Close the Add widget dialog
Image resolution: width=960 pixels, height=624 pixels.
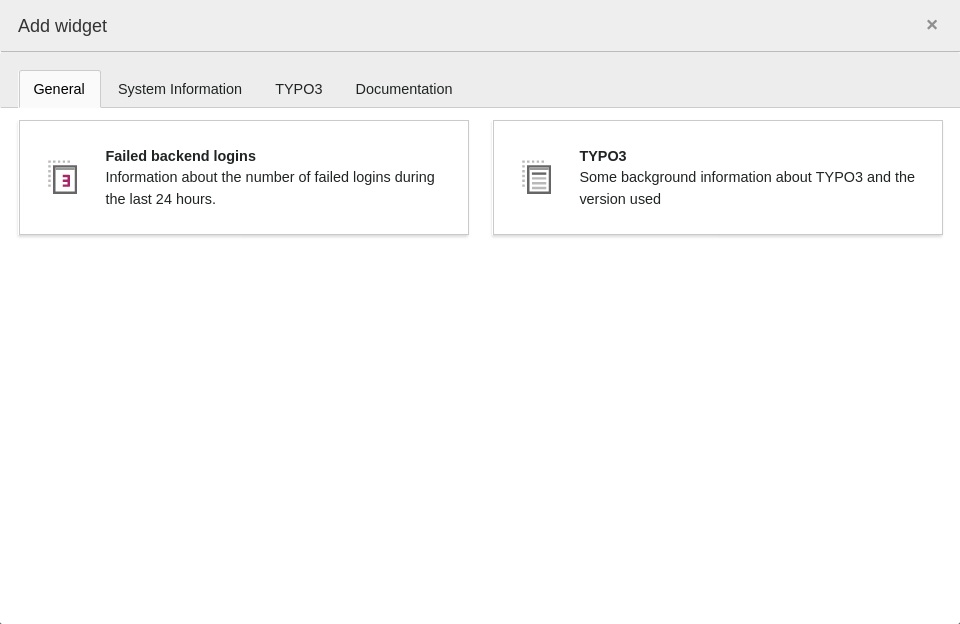931,25
